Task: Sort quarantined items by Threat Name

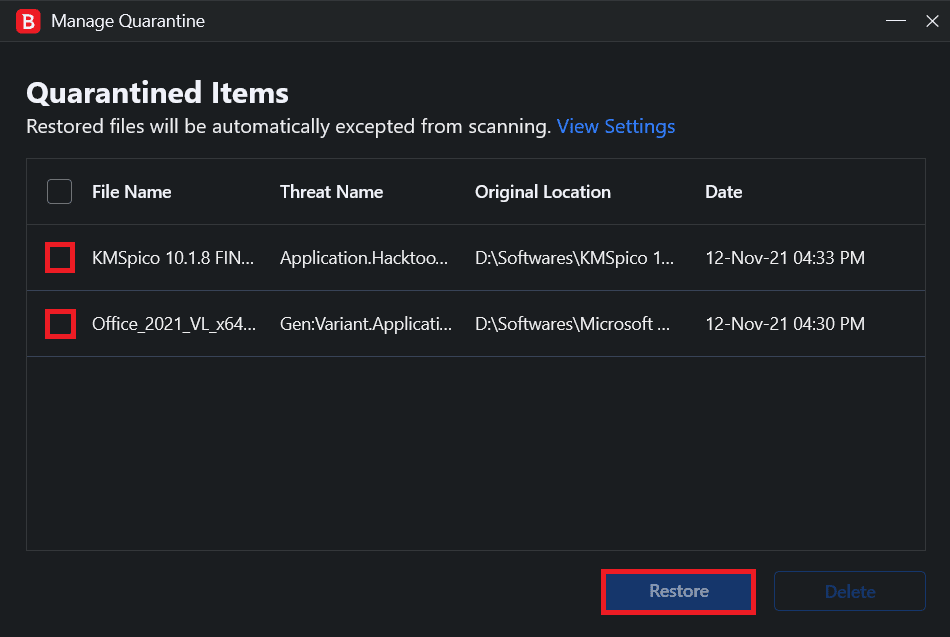Action: (332, 191)
